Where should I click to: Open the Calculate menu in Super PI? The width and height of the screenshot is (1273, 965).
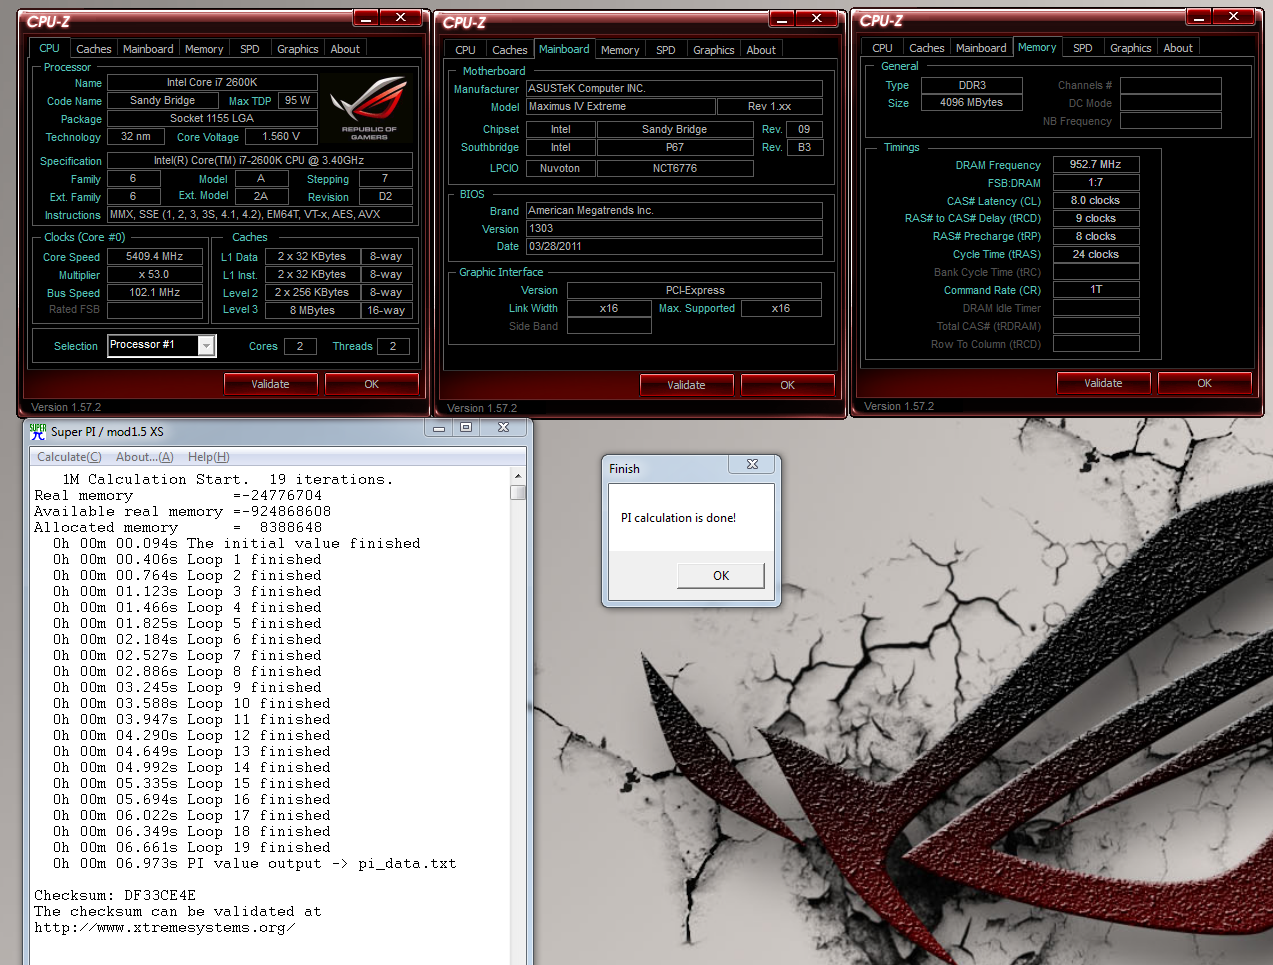click(x=69, y=457)
